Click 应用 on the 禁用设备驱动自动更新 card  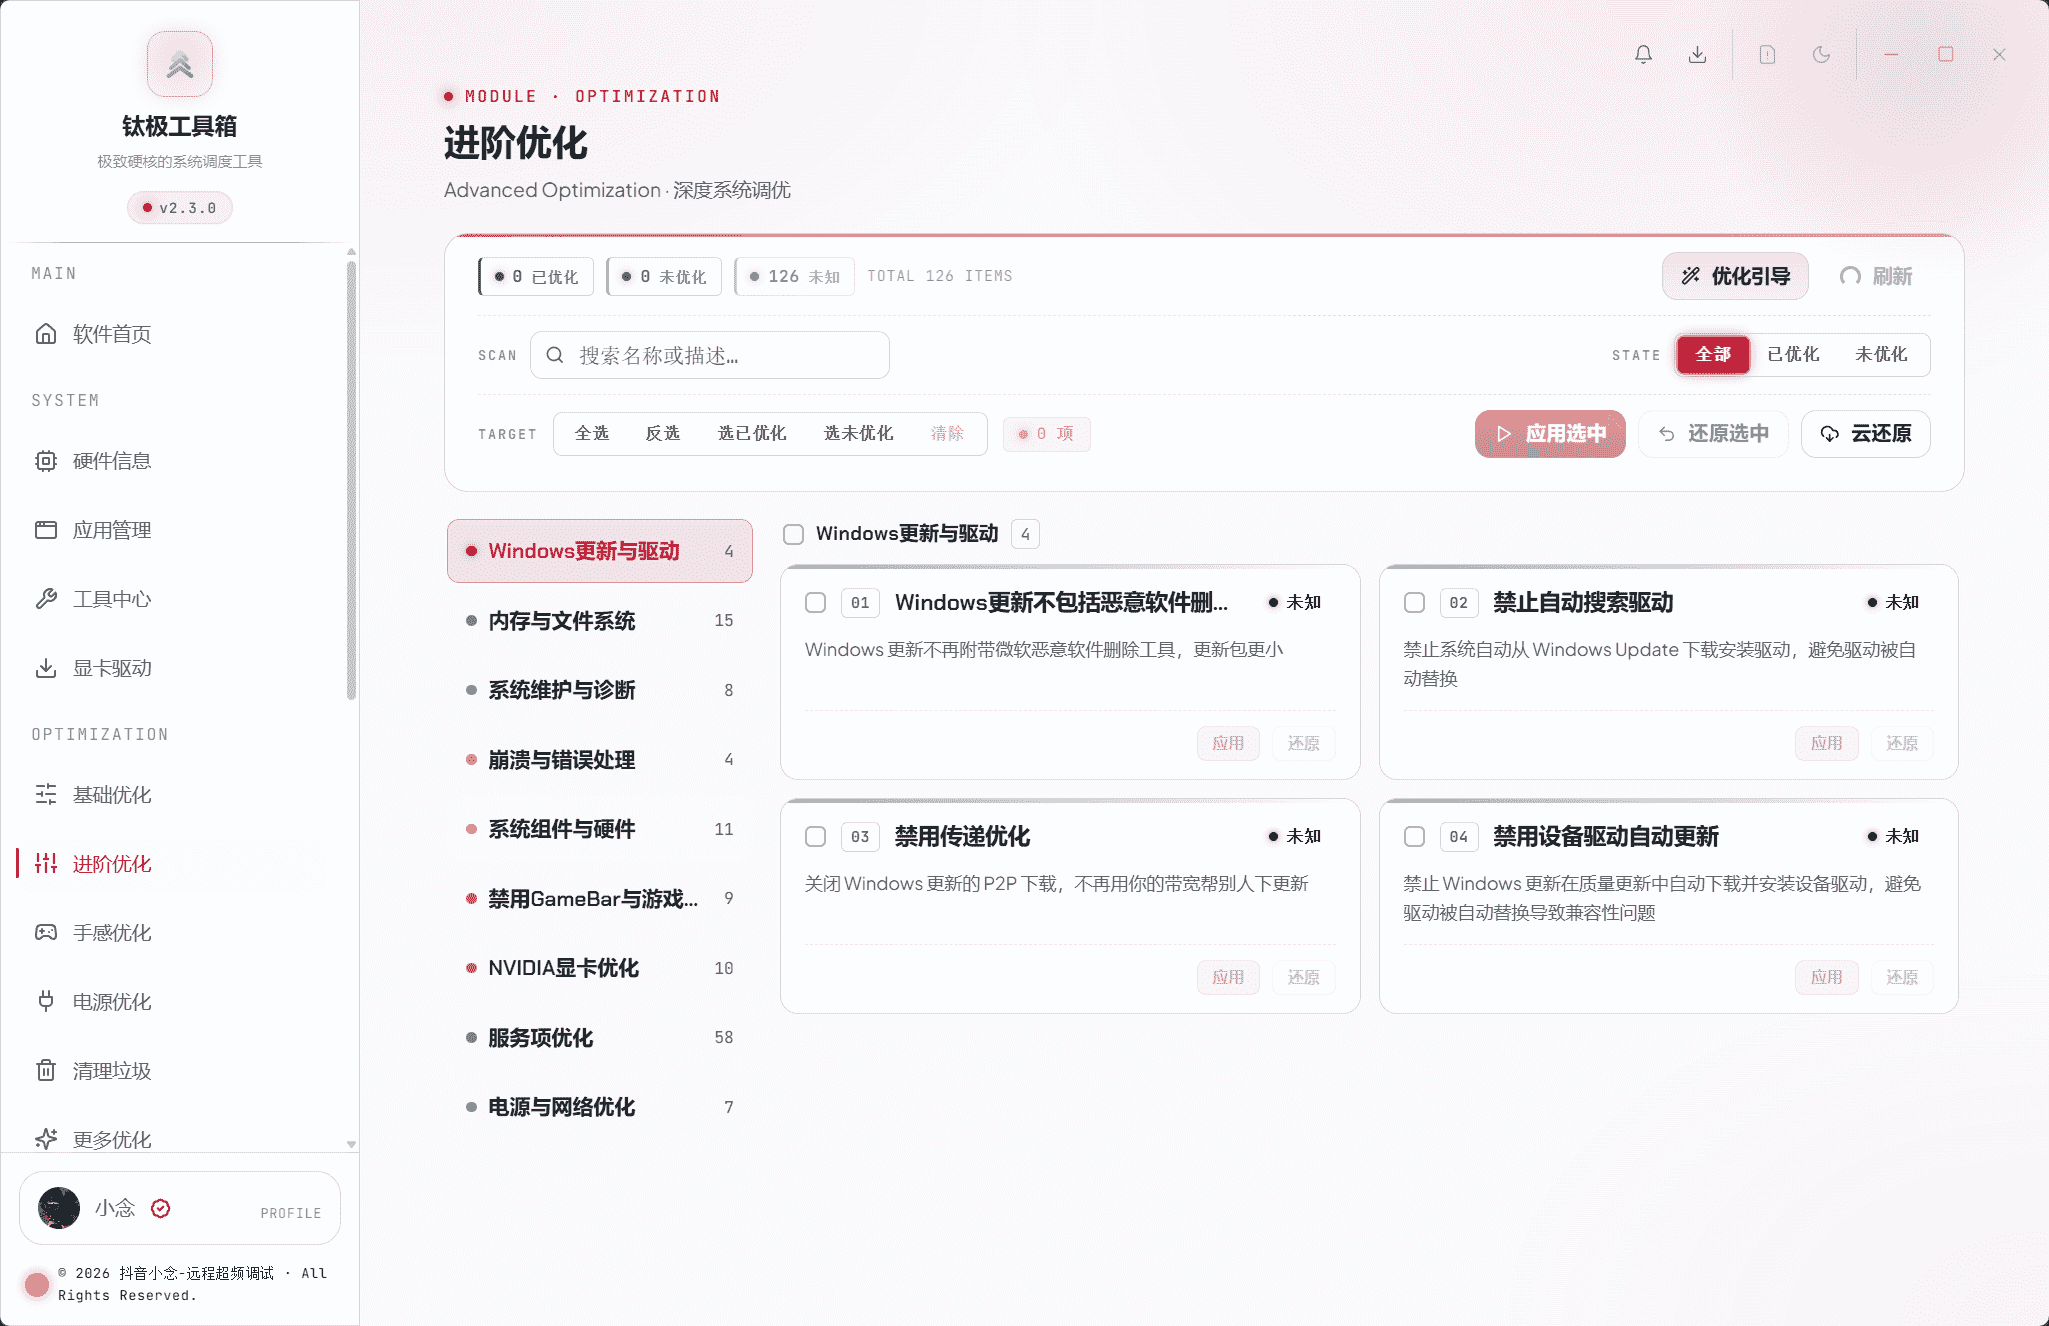click(1826, 977)
